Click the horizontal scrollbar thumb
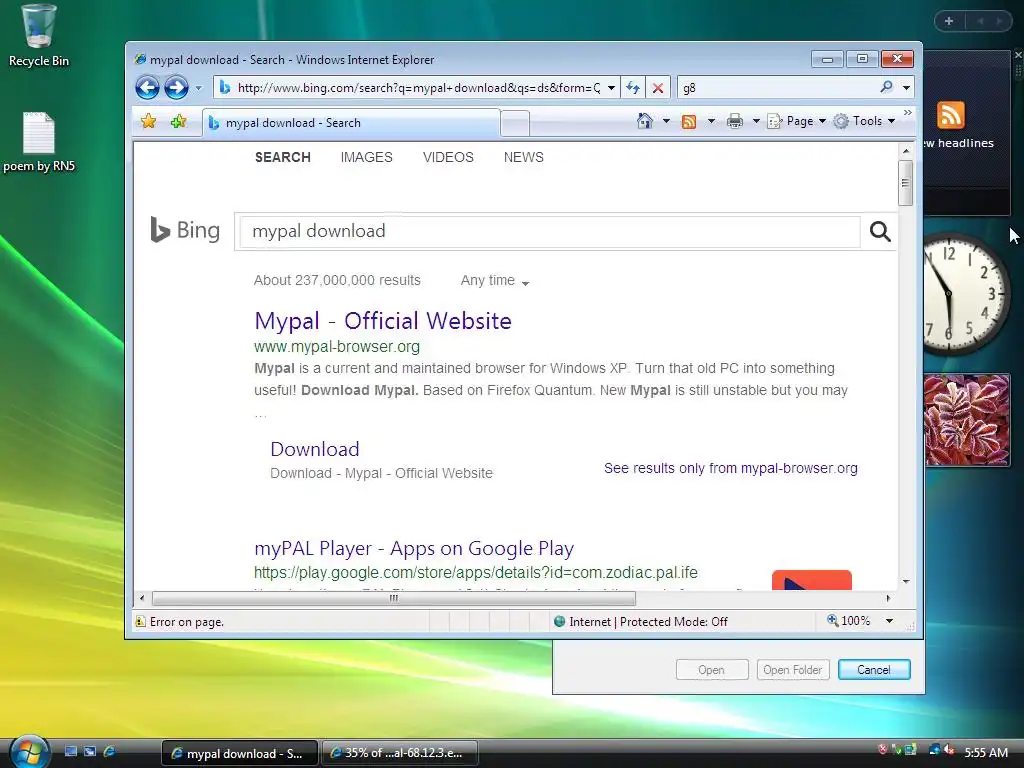Image resolution: width=1024 pixels, height=768 pixels. tap(394, 598)
